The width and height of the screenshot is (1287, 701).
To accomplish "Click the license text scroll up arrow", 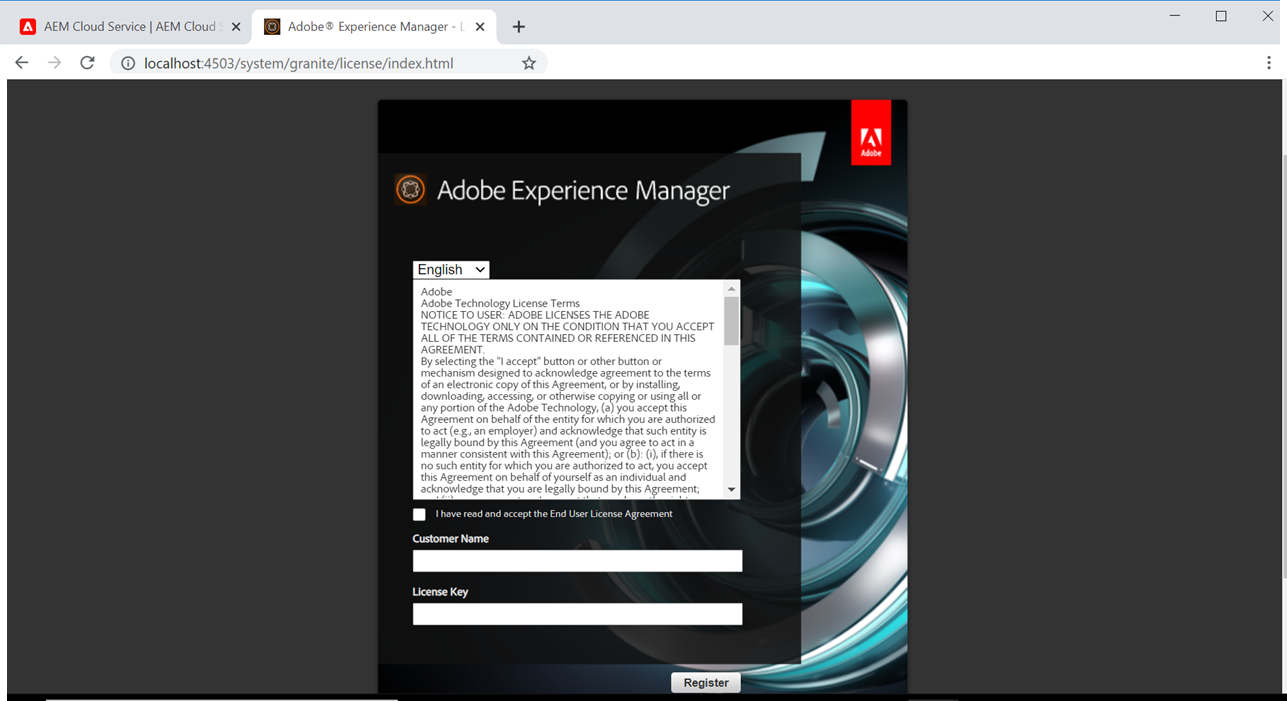I will [731, 289].
